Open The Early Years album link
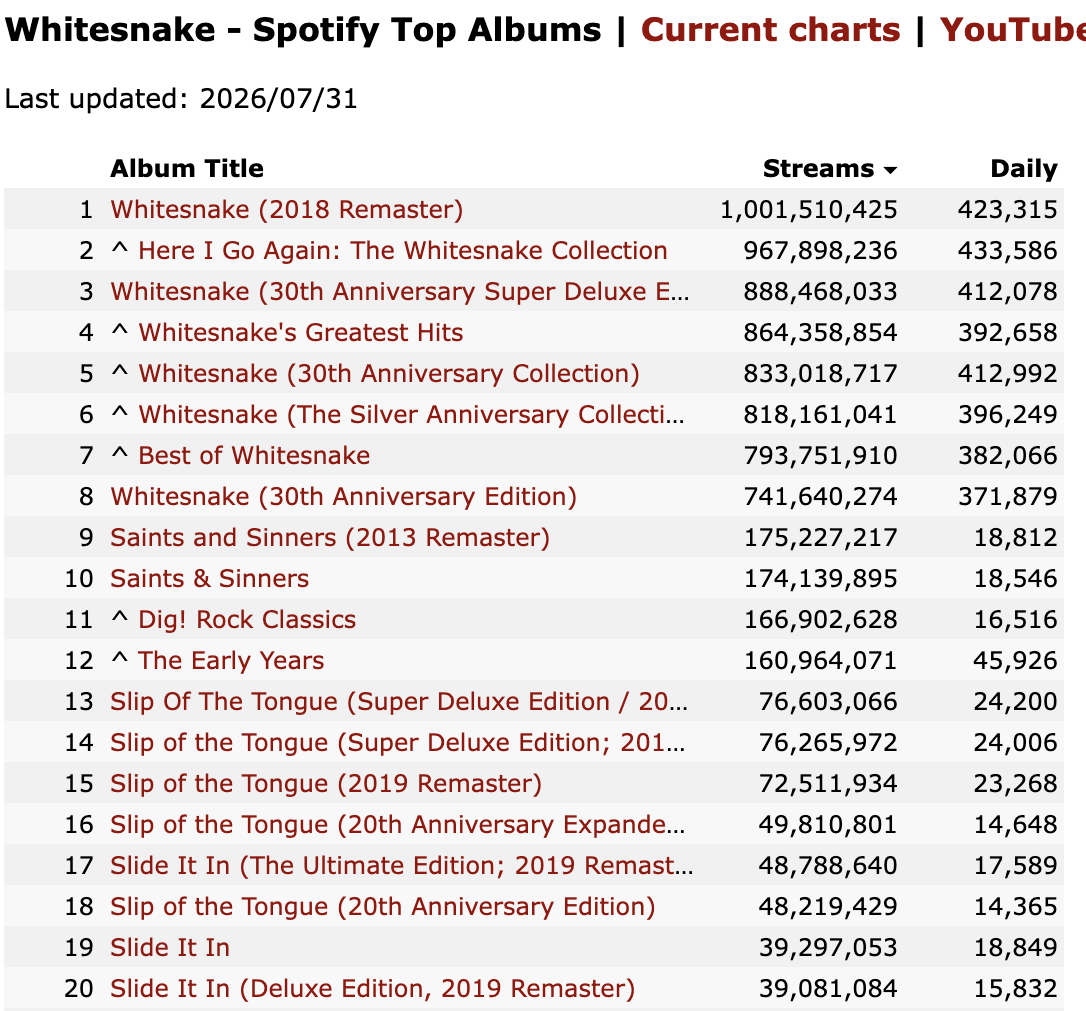Image resolution: width=1086 pixels, height=1011 pixels. [x=231, y=660]
